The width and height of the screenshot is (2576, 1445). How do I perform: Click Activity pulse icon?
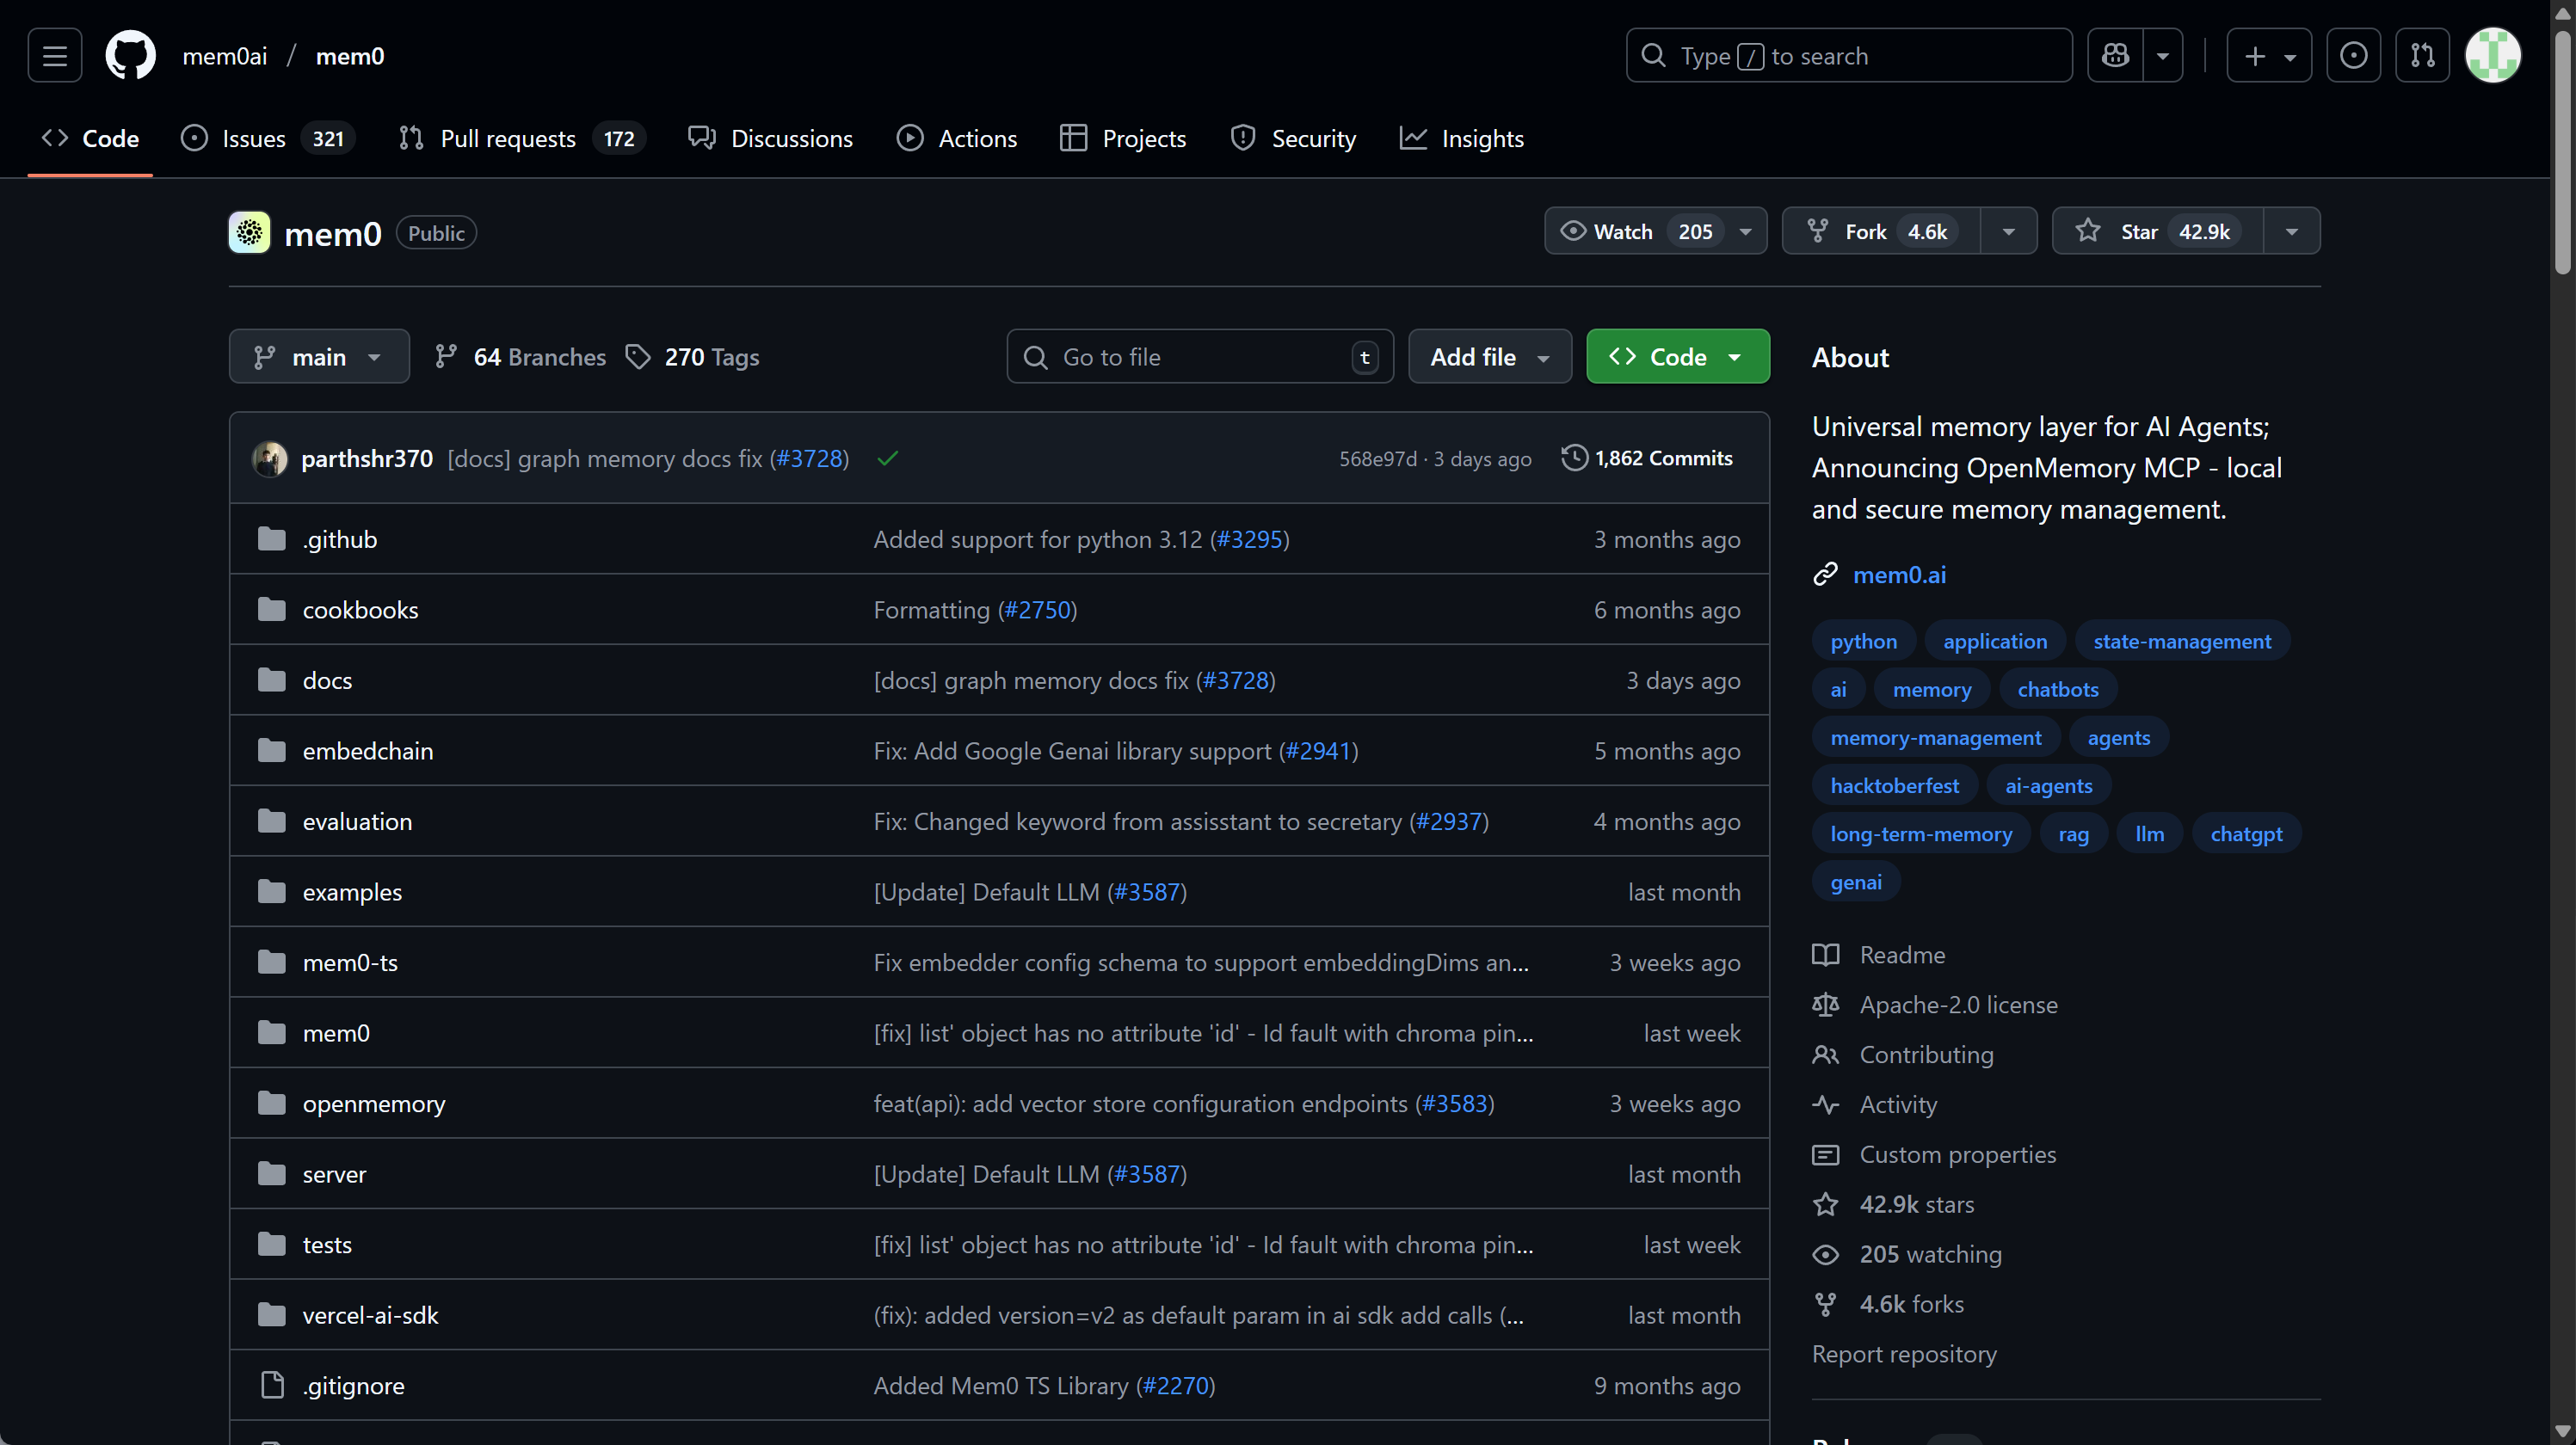1825,1104
